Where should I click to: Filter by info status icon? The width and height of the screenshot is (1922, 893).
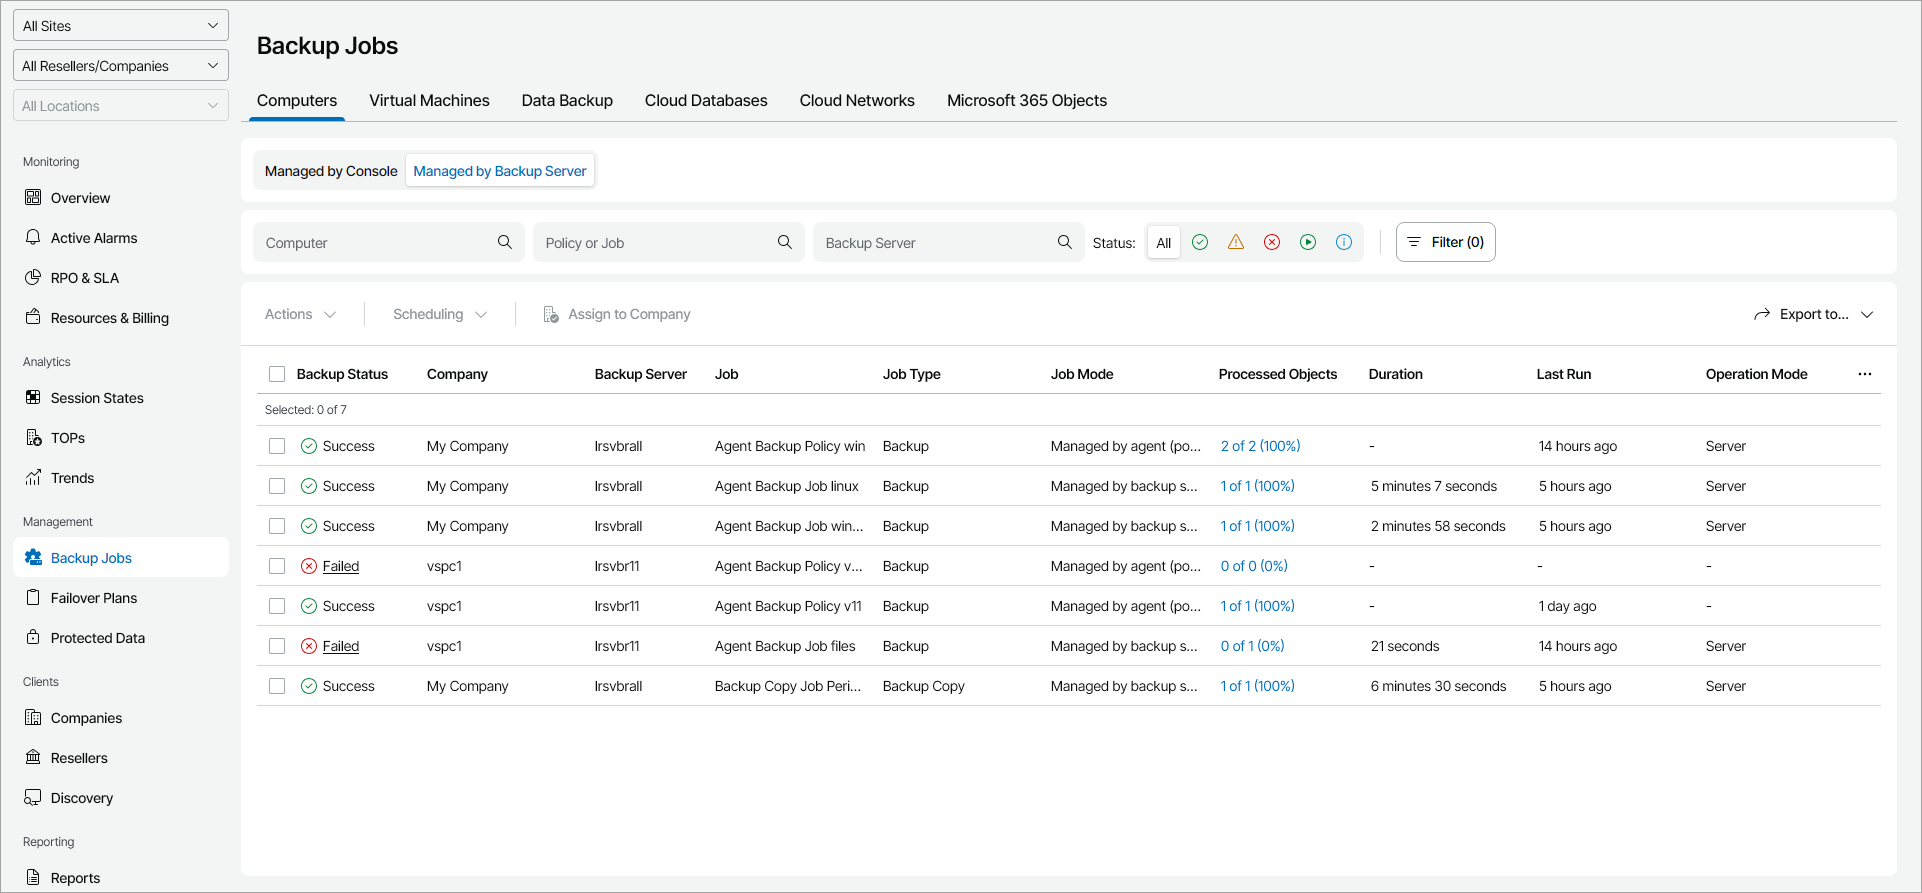1344,242
